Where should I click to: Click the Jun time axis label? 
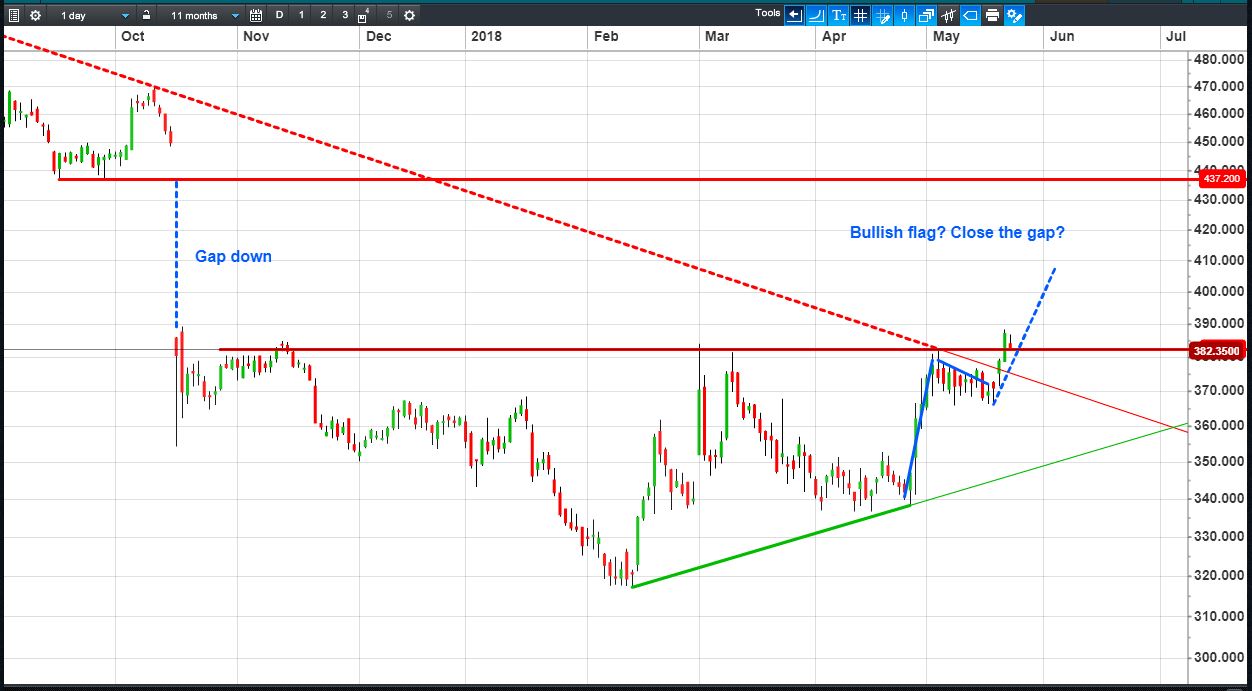tap(1062, 36)
